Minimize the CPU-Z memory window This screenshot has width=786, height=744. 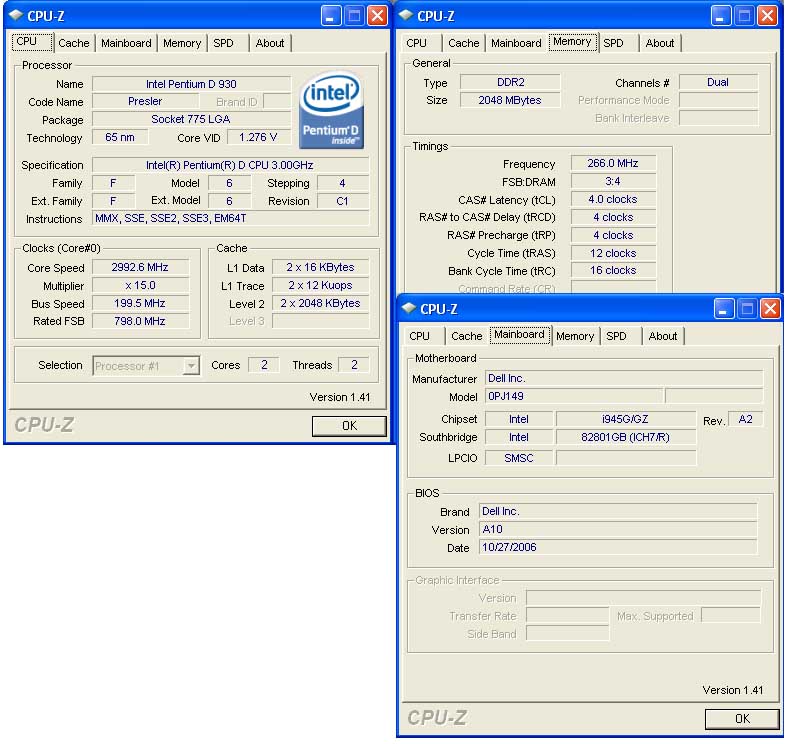tap(721, 16)
